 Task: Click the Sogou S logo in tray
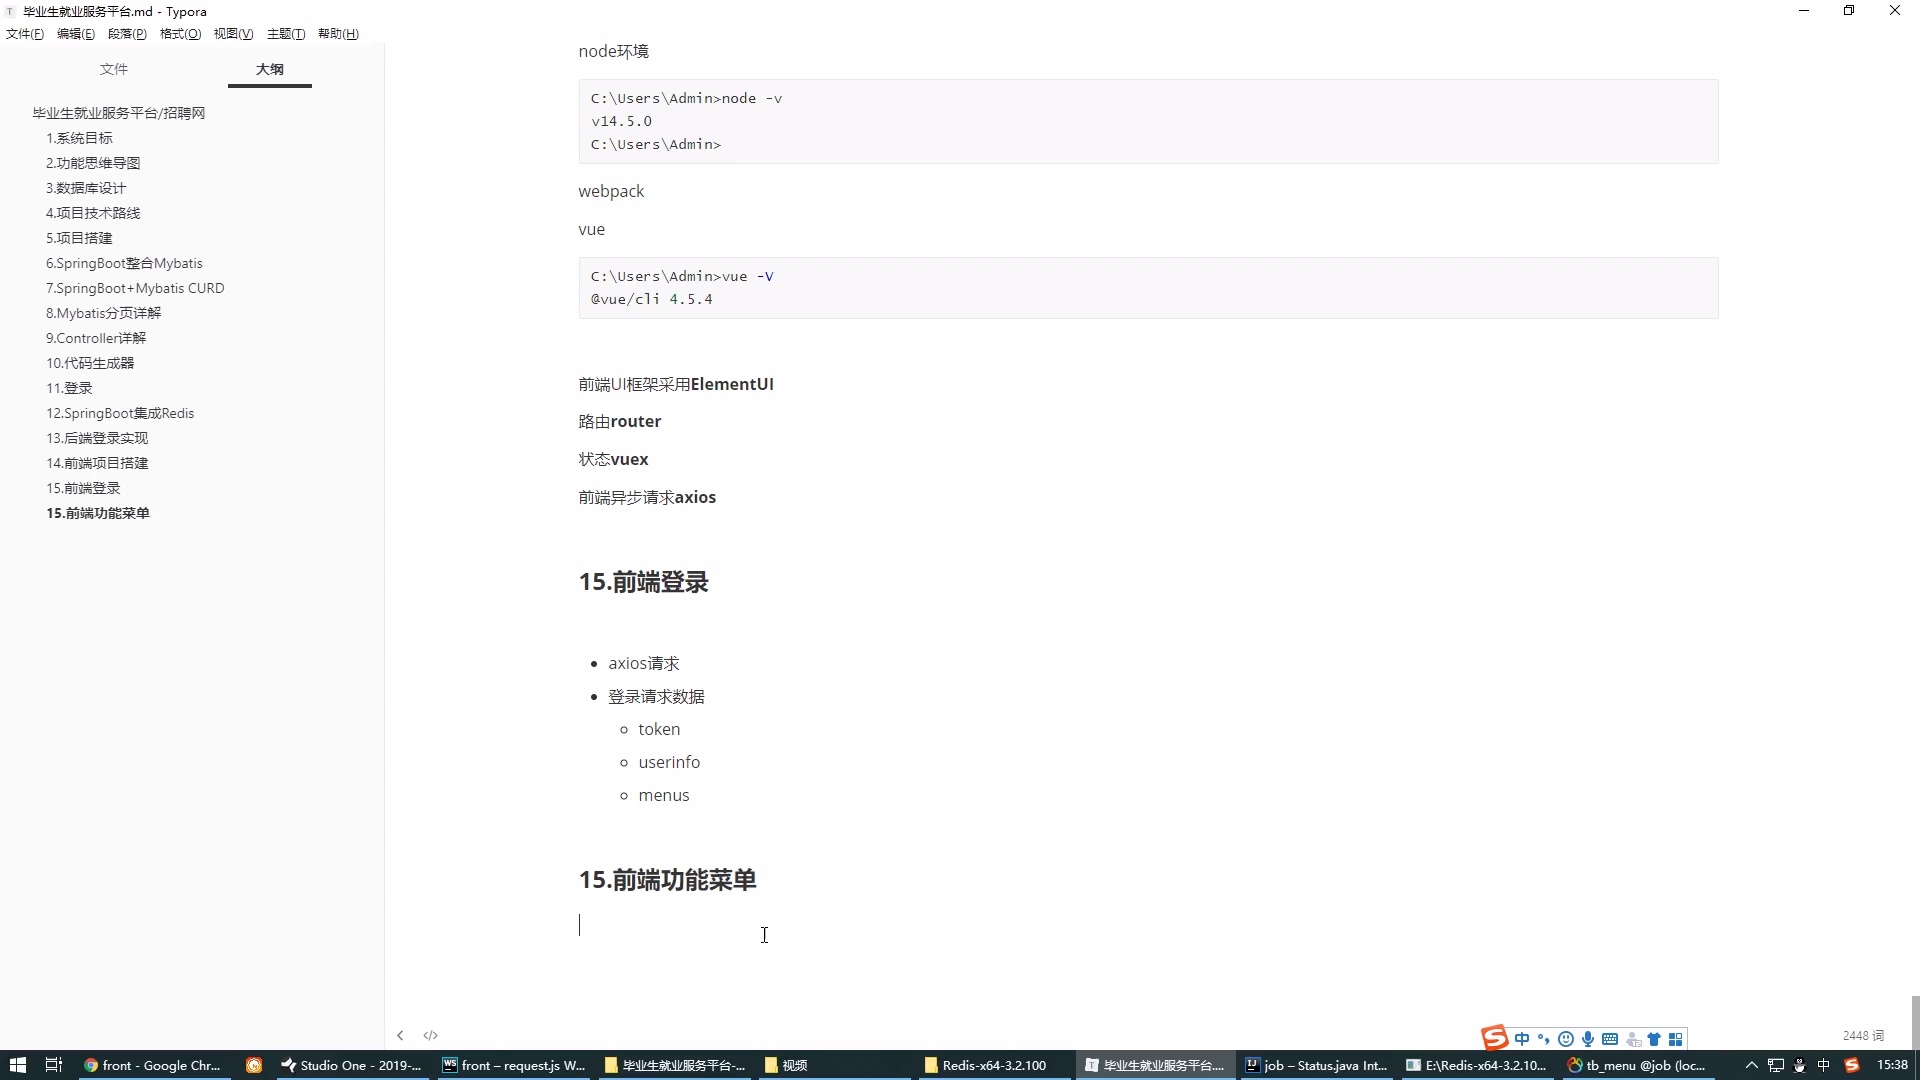[x=1493, y=1039]
